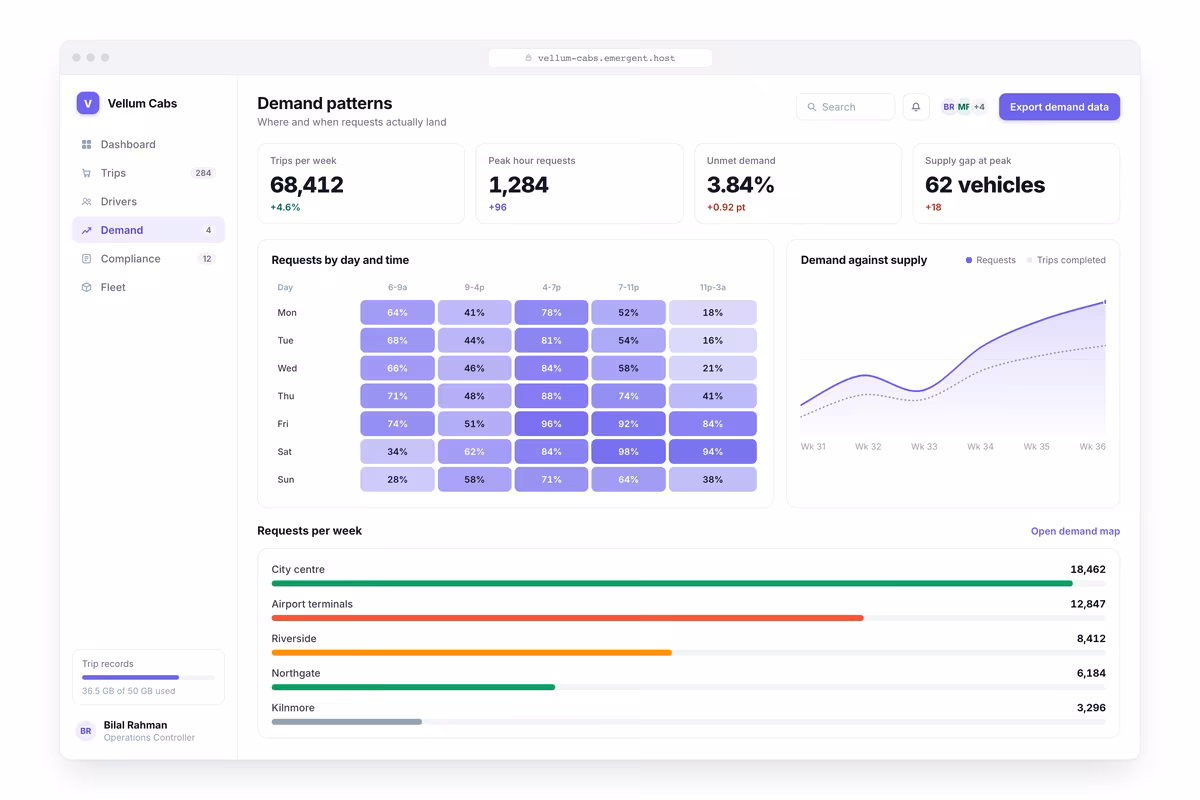
Task: Click the Trip records storage bar
Action: pos(148,677)
